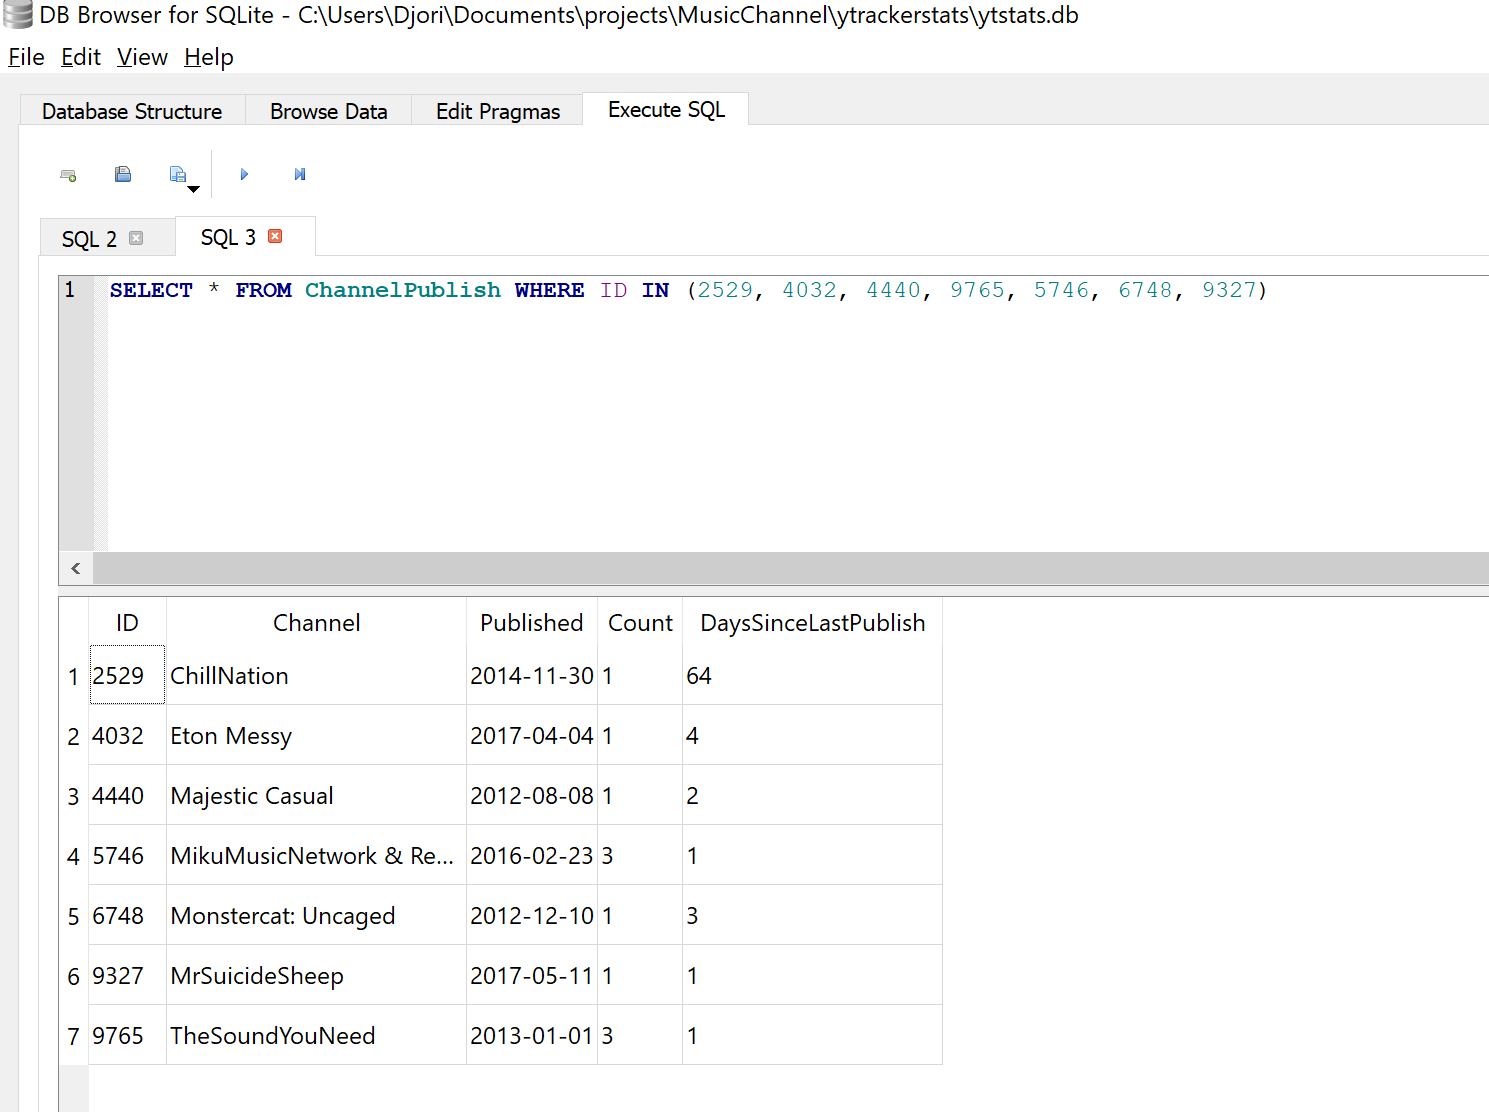This screenshot has height=1112, width=1489.
Task: Execute the current line with the step icon
Action: (299, 174)
